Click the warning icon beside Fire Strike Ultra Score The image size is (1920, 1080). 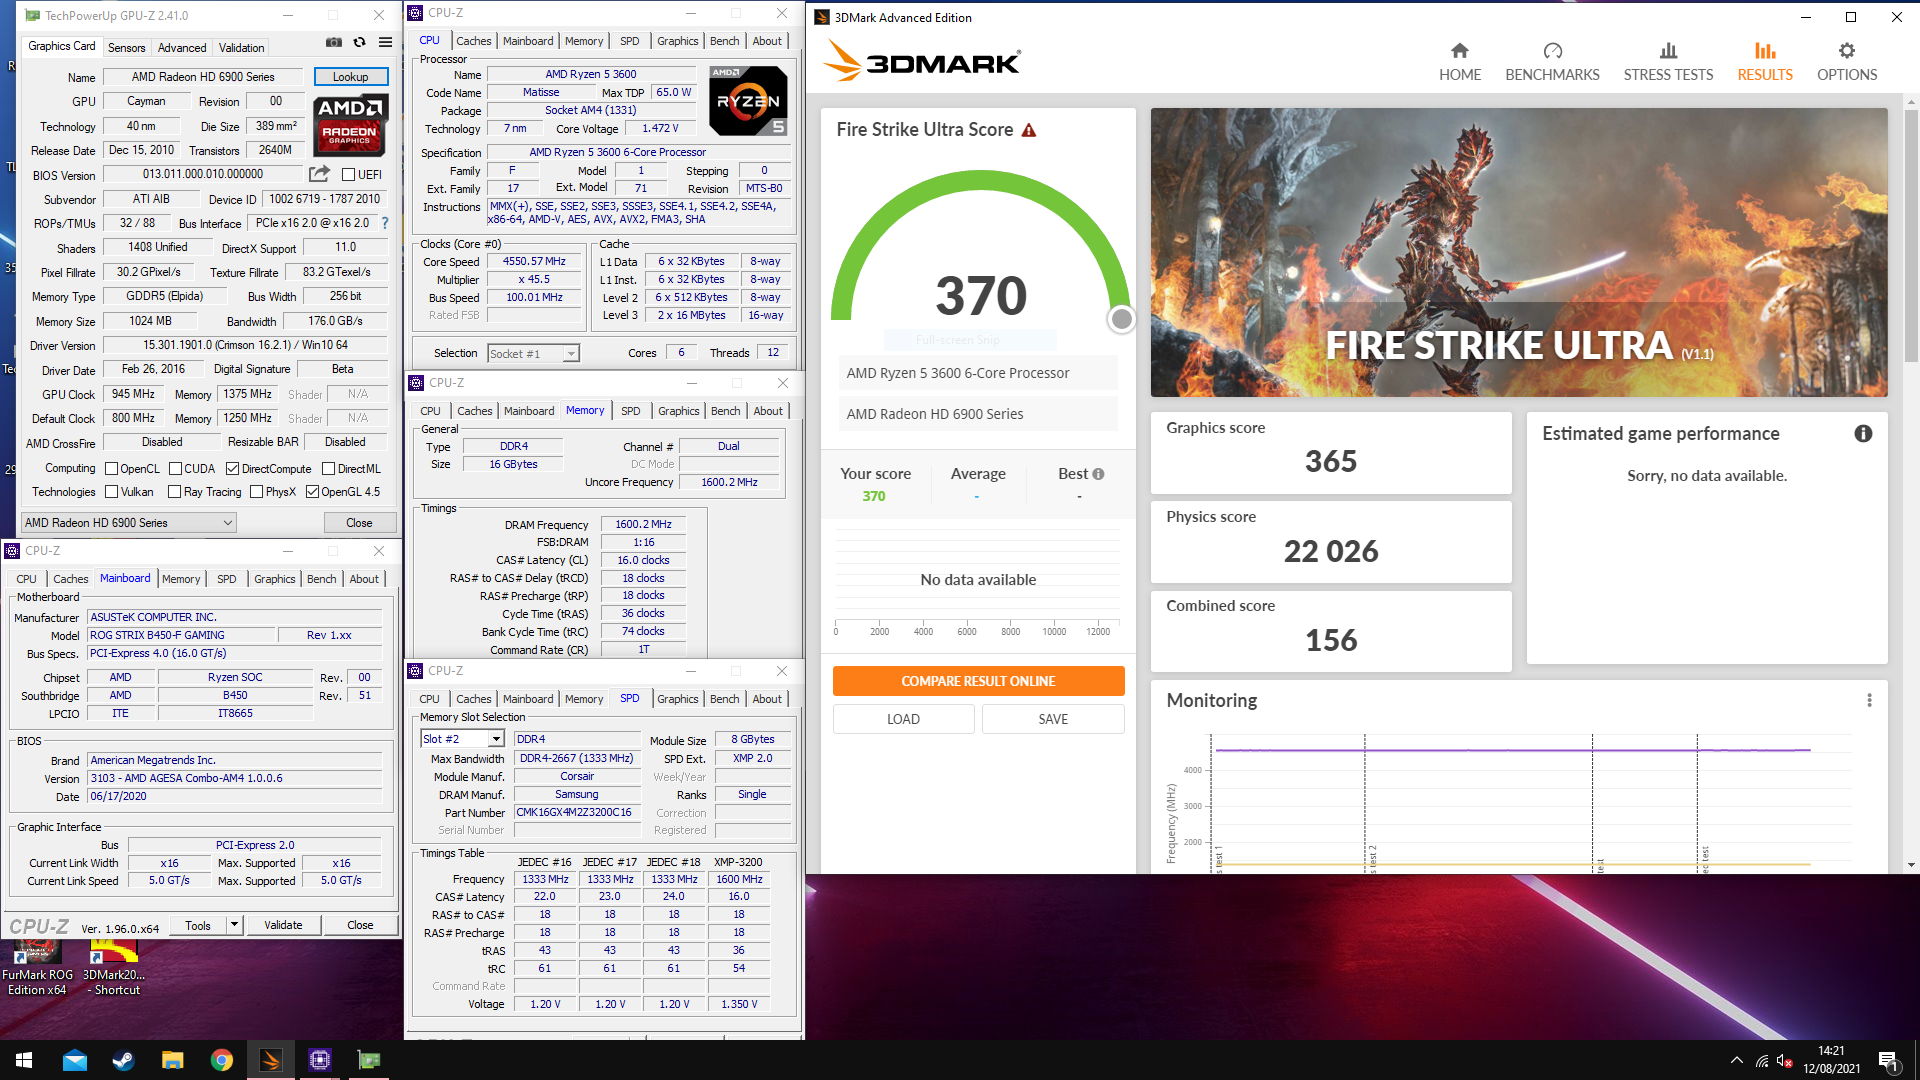point(1029,130)
